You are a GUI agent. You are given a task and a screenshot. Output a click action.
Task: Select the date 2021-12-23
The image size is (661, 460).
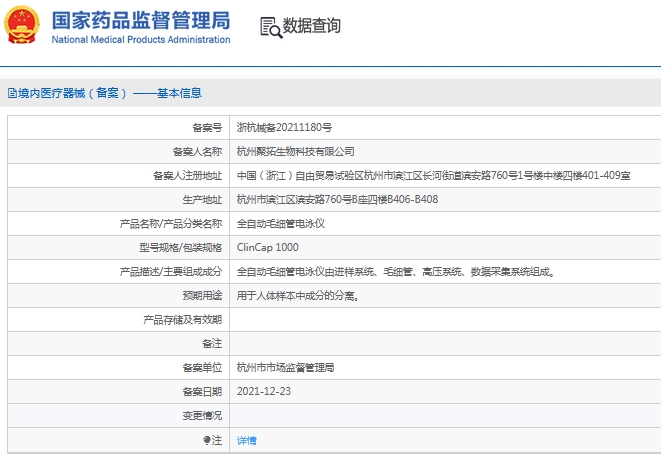pos(264,392)
